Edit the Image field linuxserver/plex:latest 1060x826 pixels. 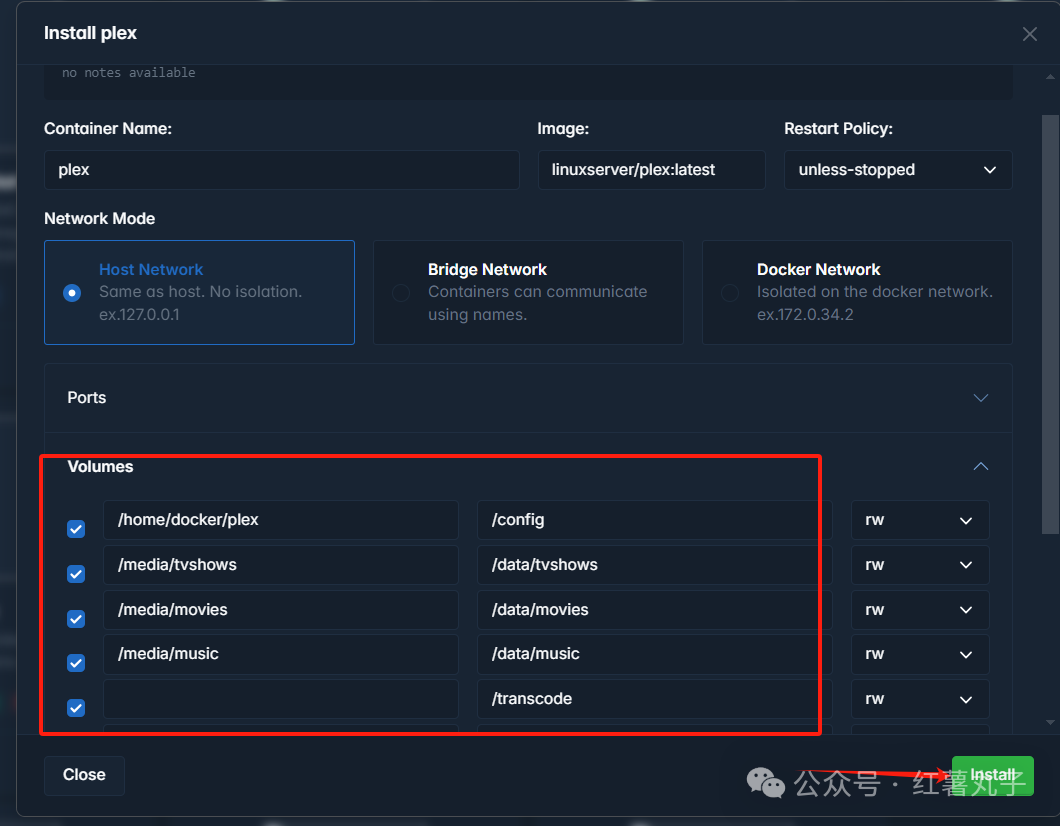click(652, 170)
